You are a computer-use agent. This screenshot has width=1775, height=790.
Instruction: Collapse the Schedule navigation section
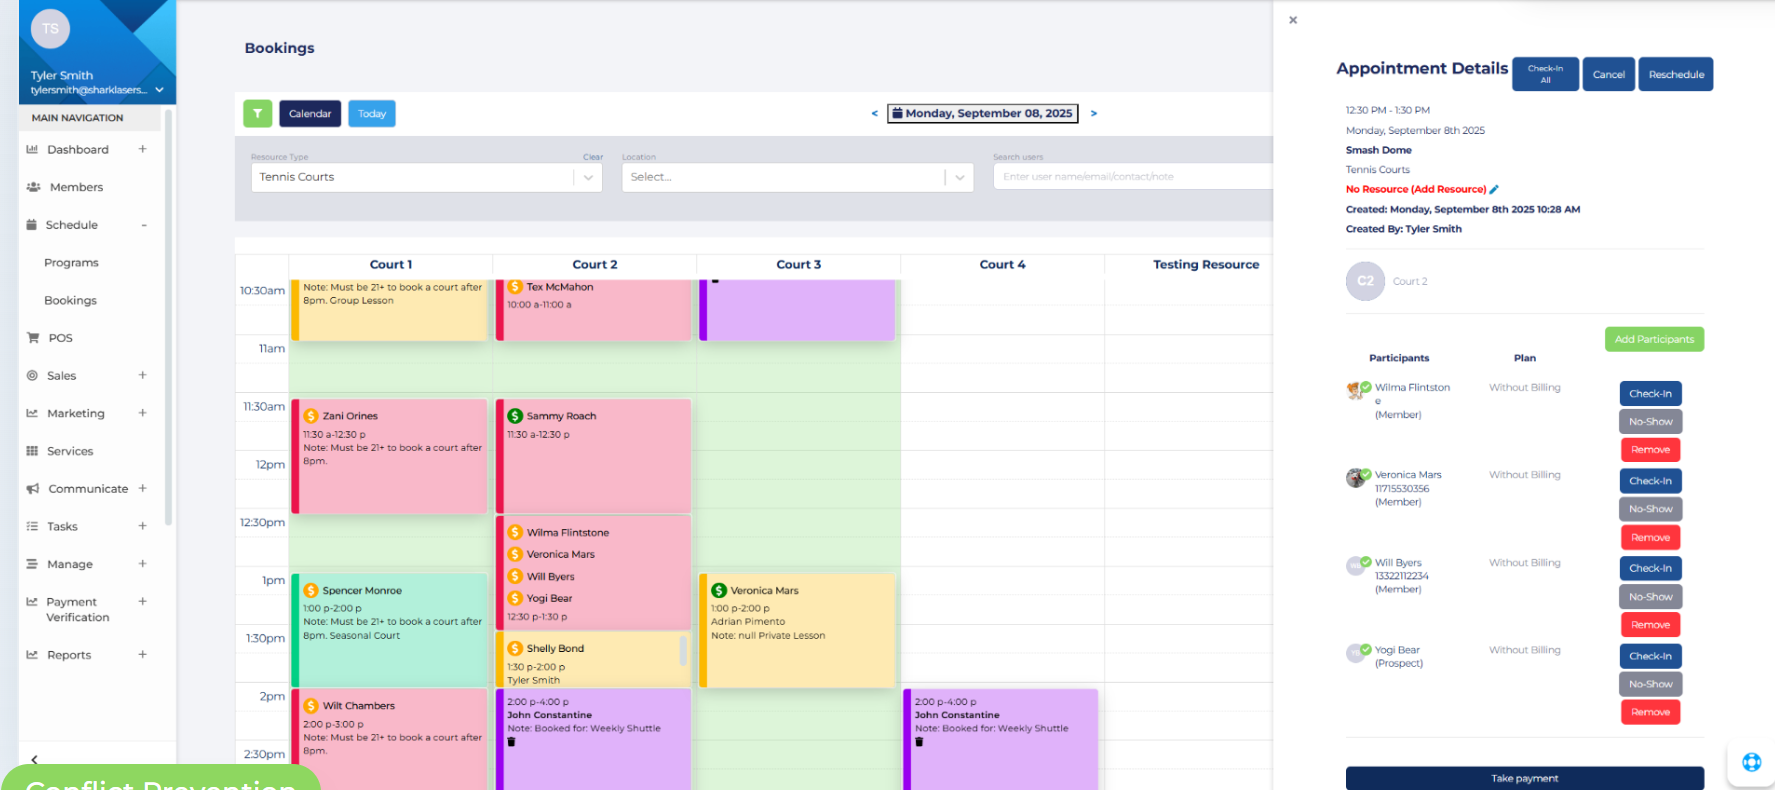coord(143,225)
